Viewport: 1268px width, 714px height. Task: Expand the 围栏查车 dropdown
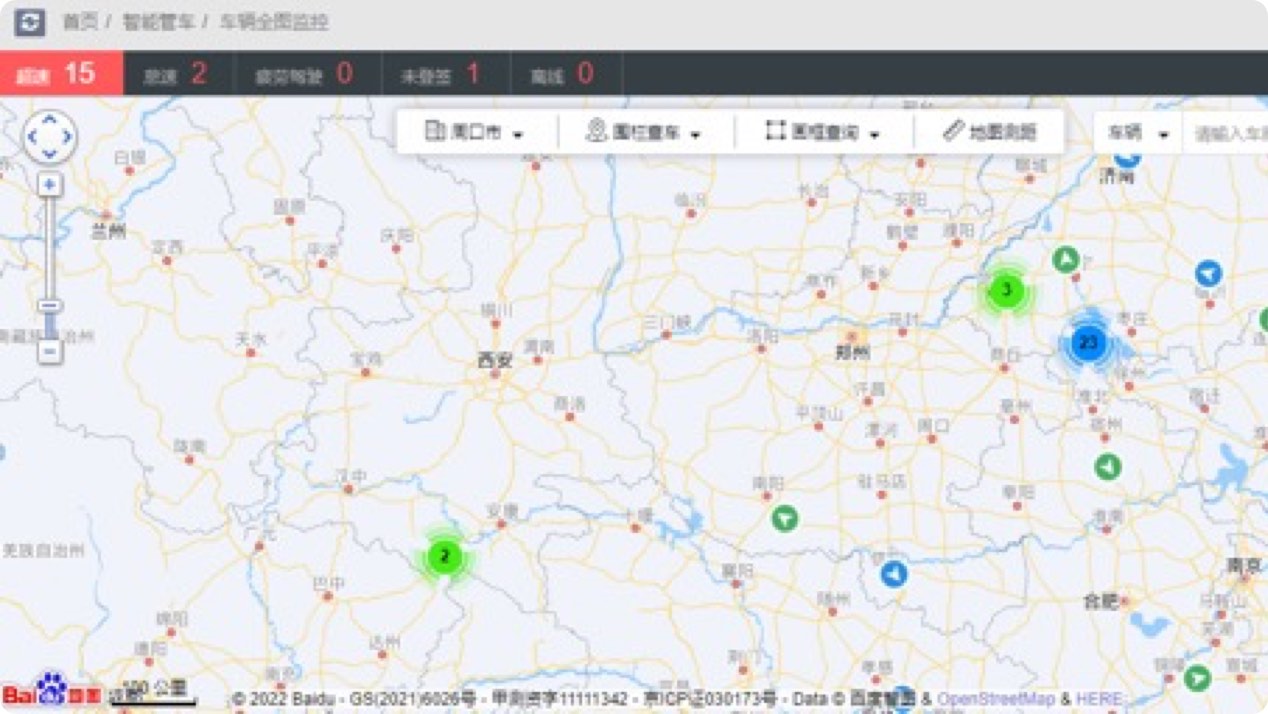coord(643,132)
